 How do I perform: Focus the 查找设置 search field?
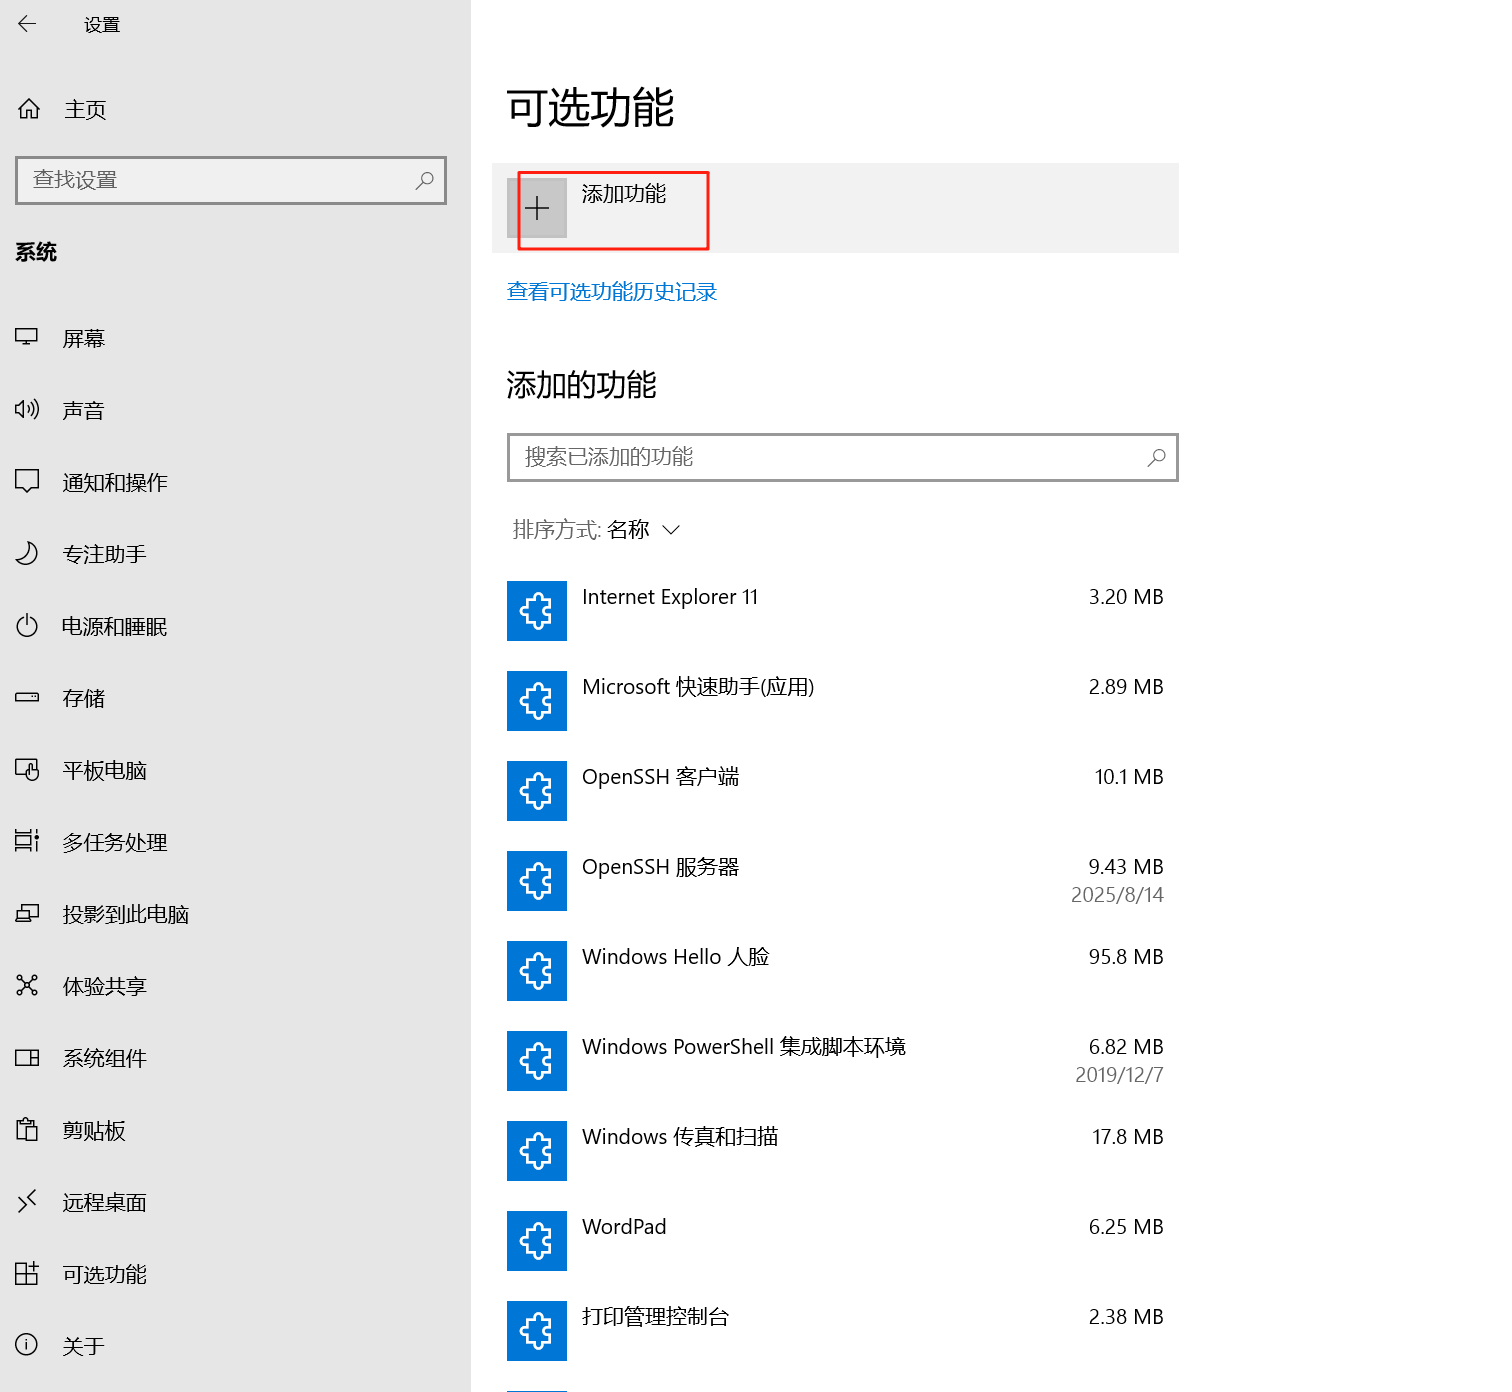(231, 180)
